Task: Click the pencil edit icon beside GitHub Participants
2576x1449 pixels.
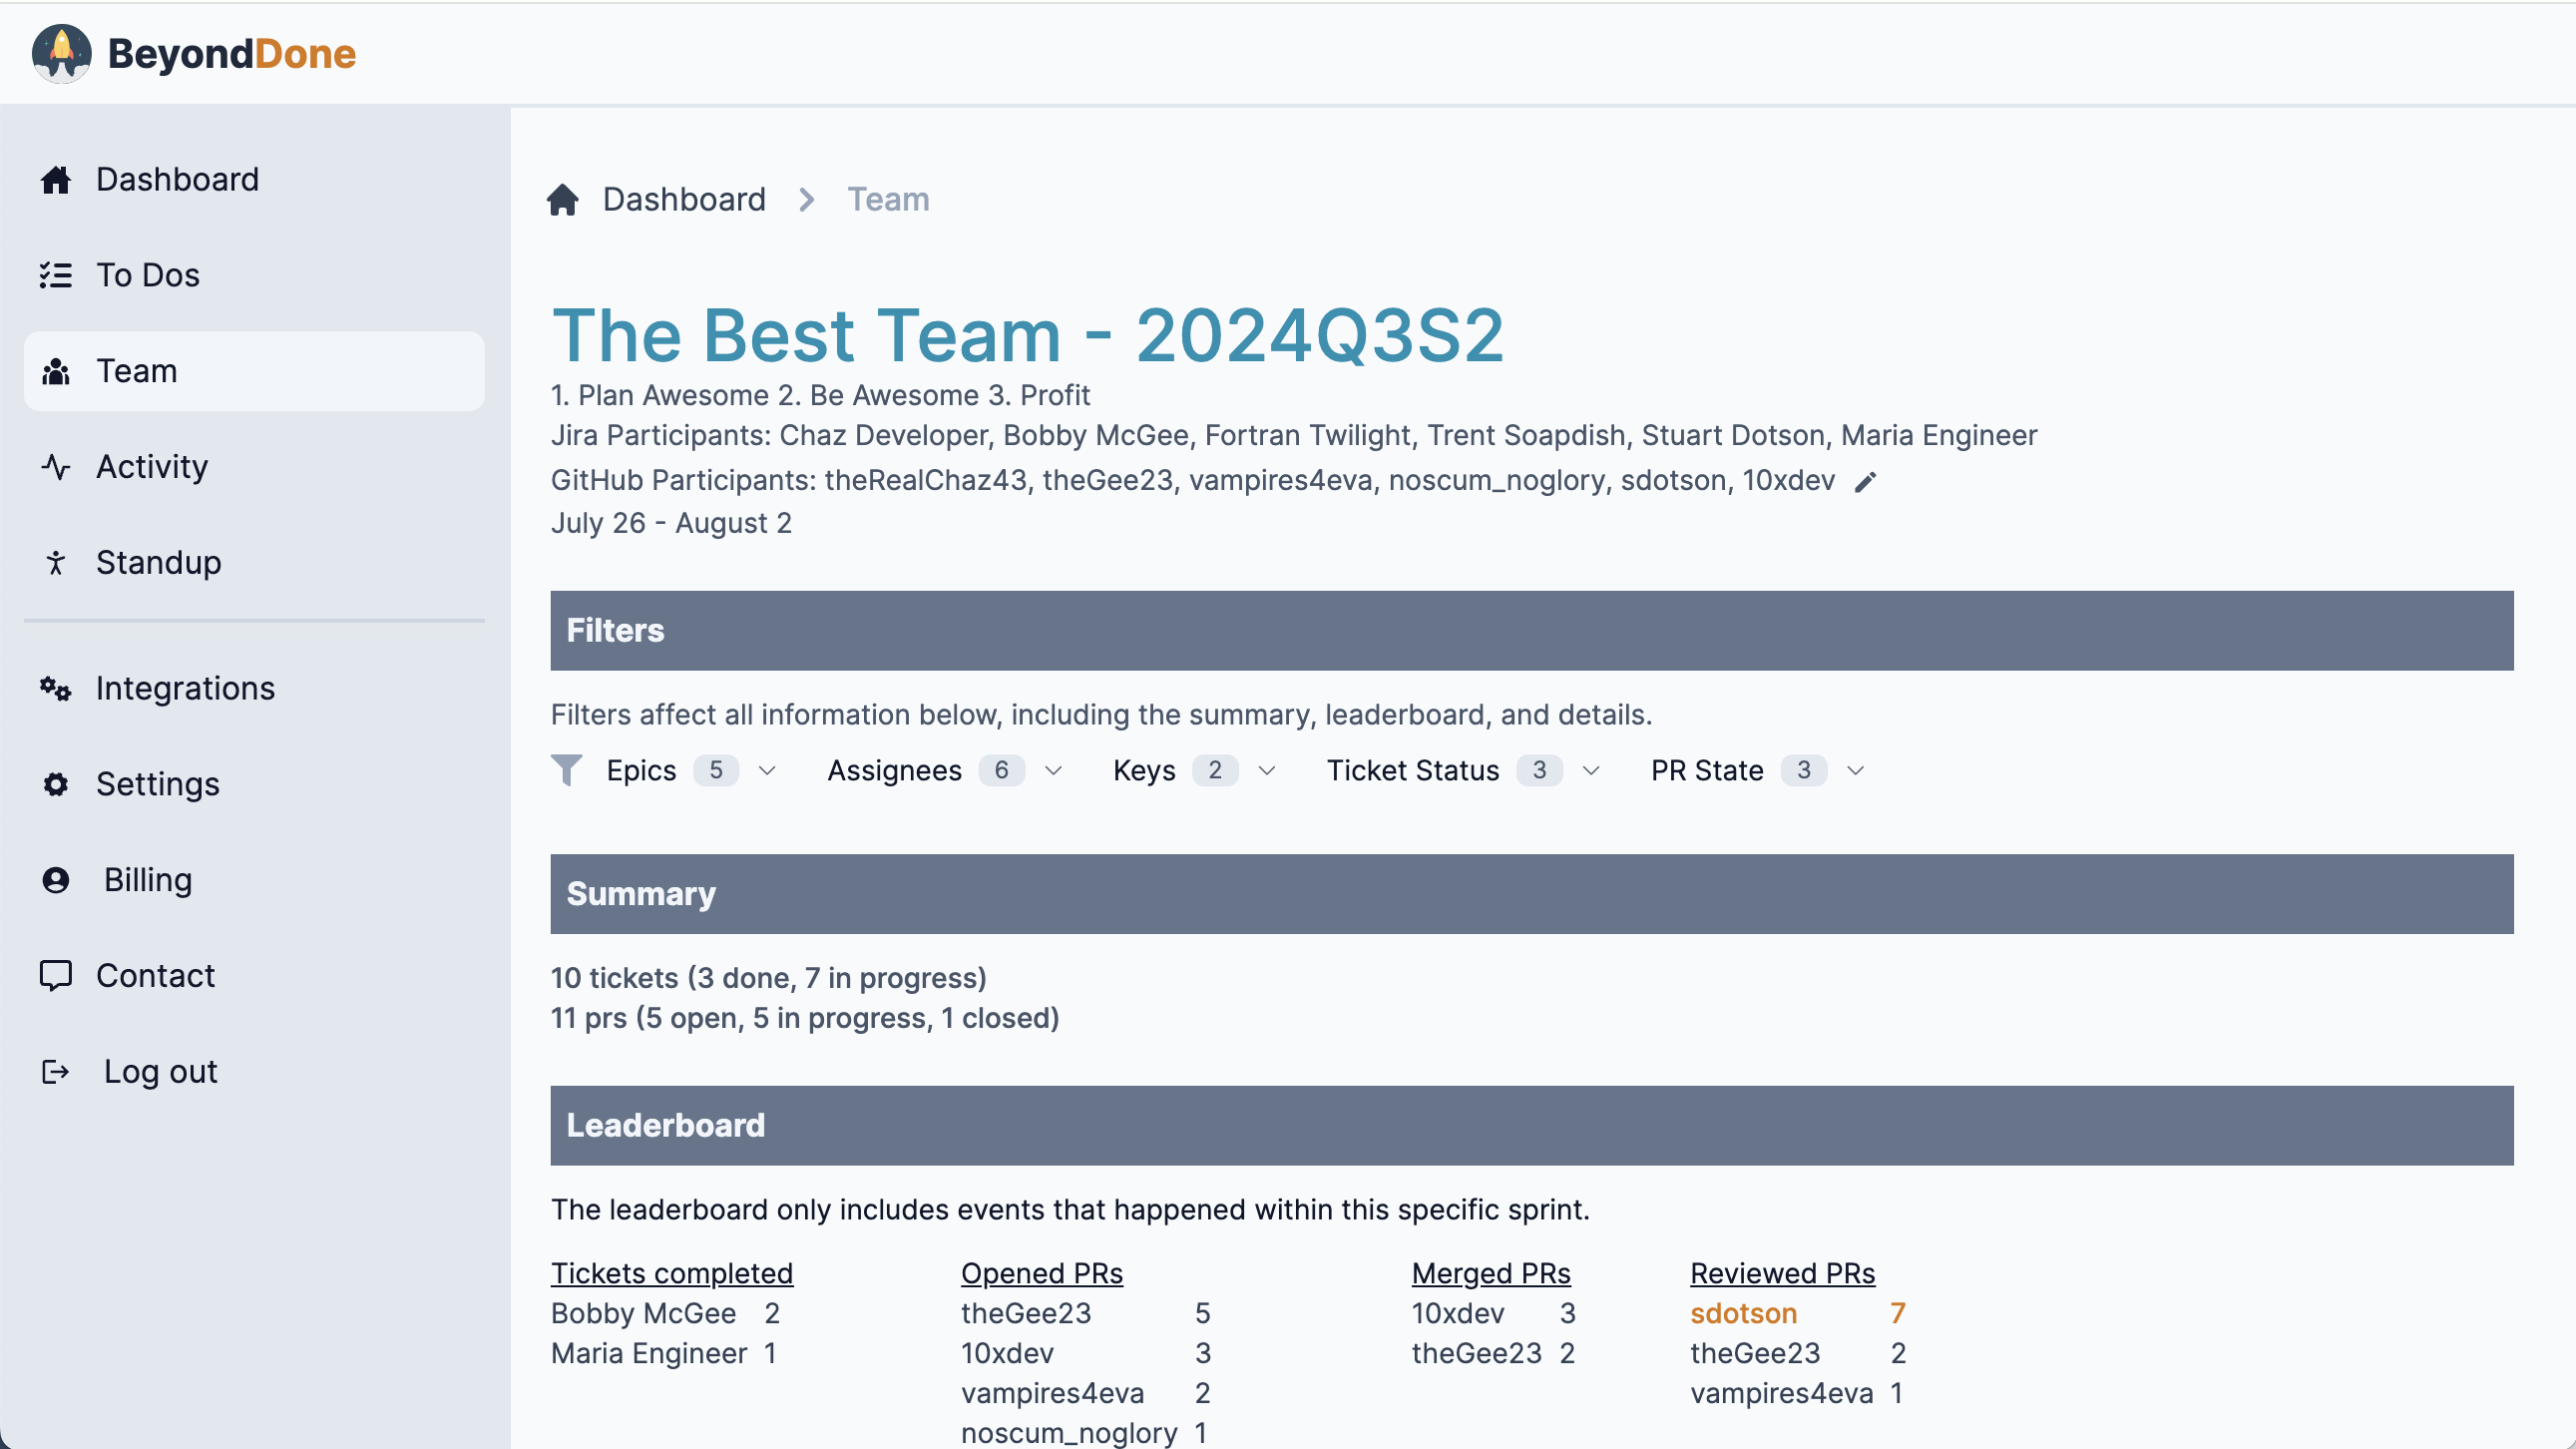Action: [1865, 482]
